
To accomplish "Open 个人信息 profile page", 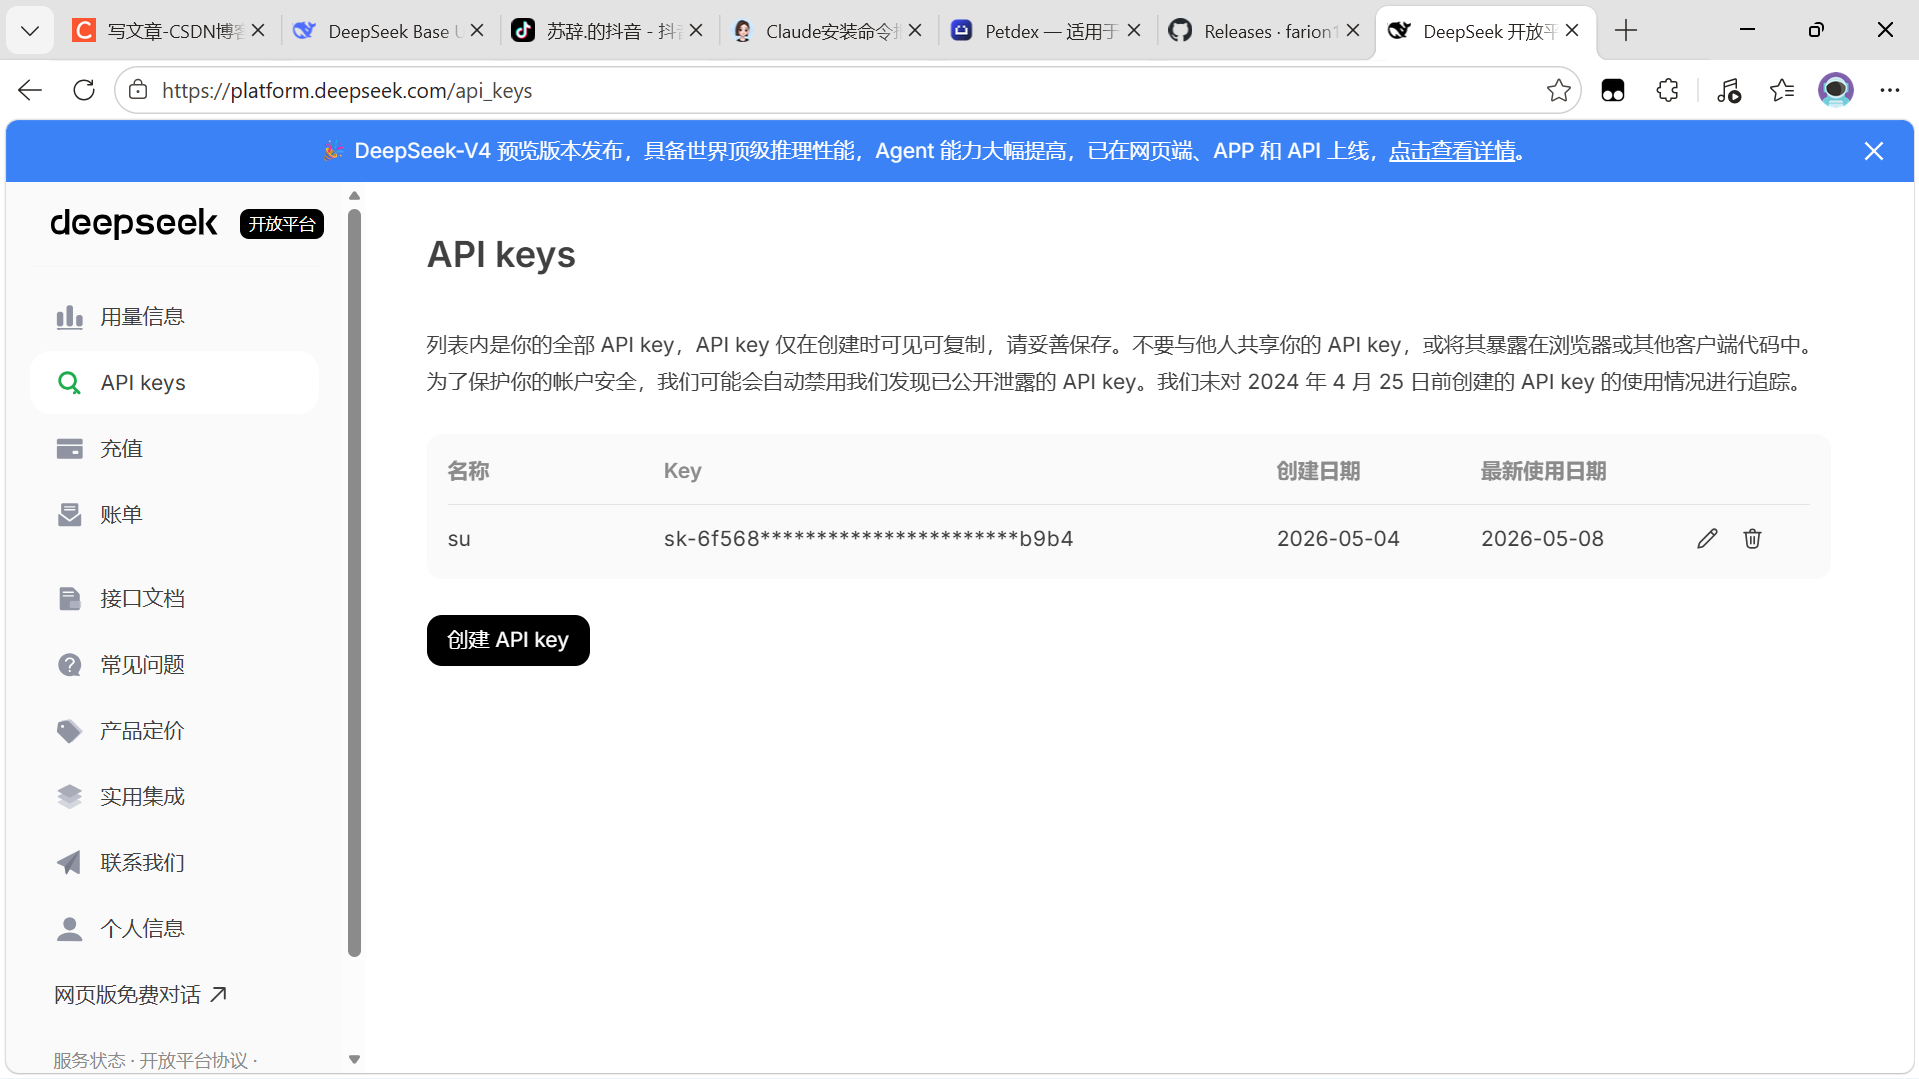I will pos(175,929).
